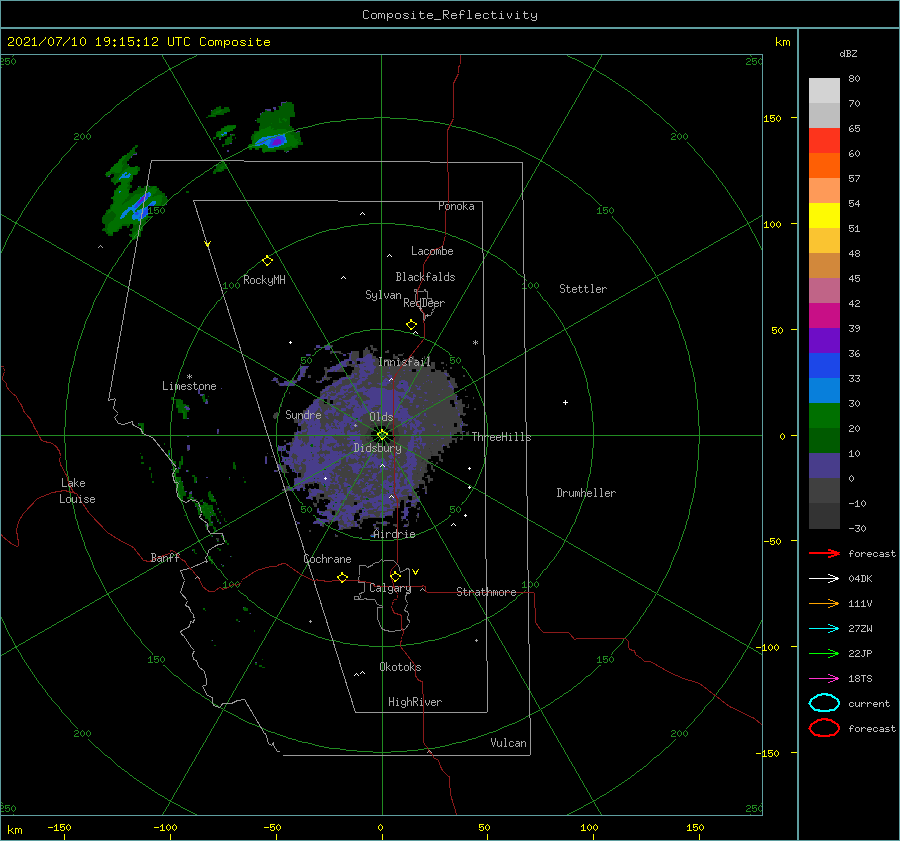The image size is (900, 841).
Task: Click the radar site diamond at Olds
Action: coord(382,435)
